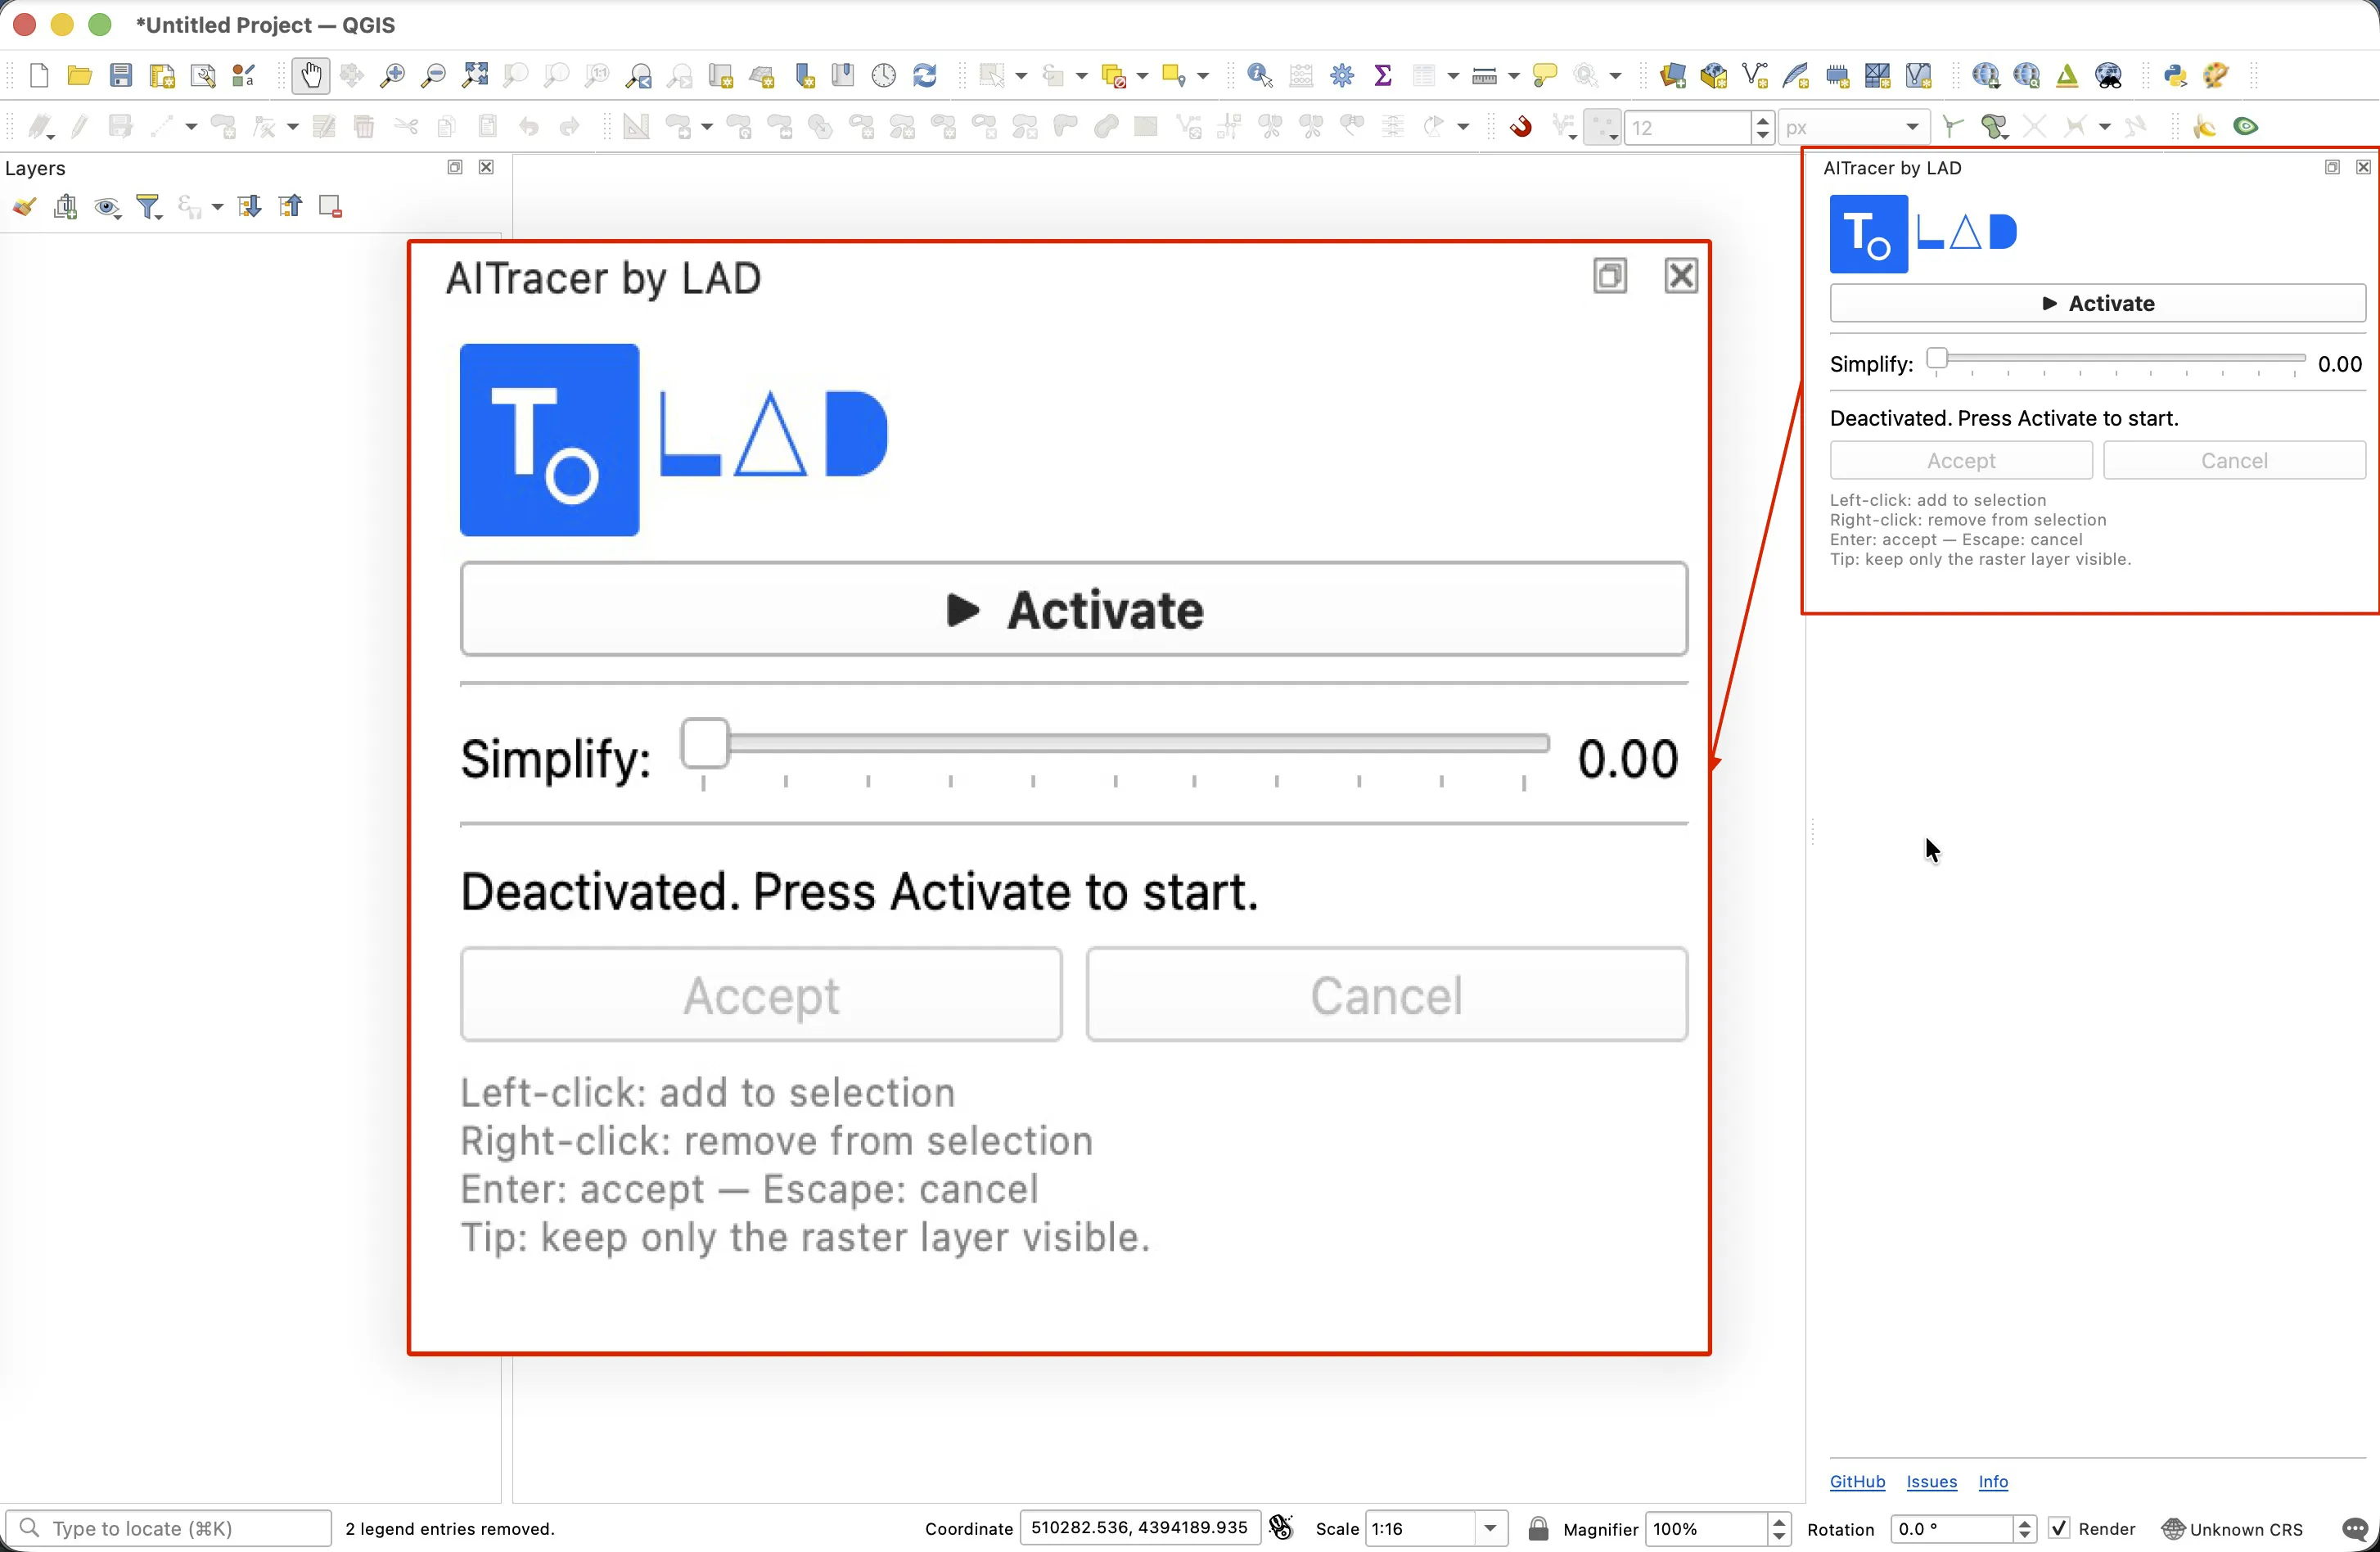Open the New Print Layout tool
Image resolution: width=2380 pixels, height=1552 pixels.
click(x=162, y=75)
